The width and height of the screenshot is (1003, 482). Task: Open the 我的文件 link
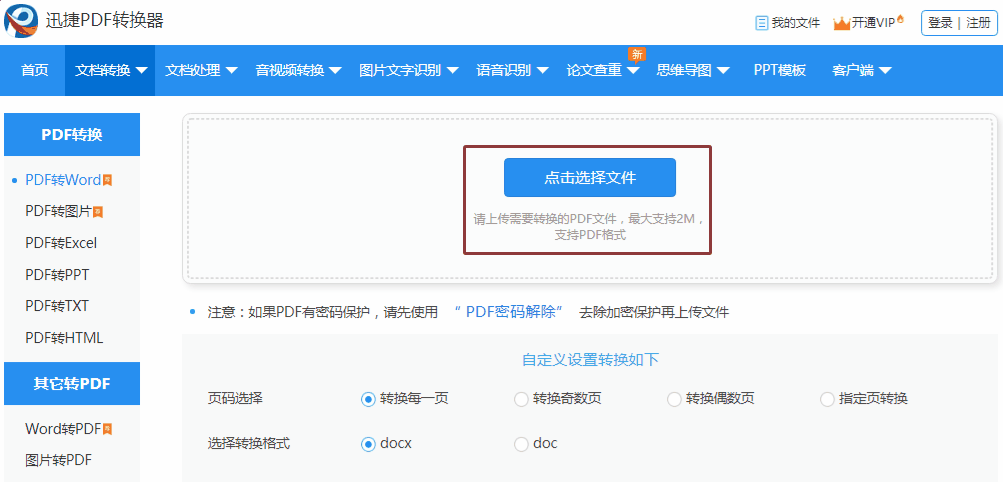(795, 23)
